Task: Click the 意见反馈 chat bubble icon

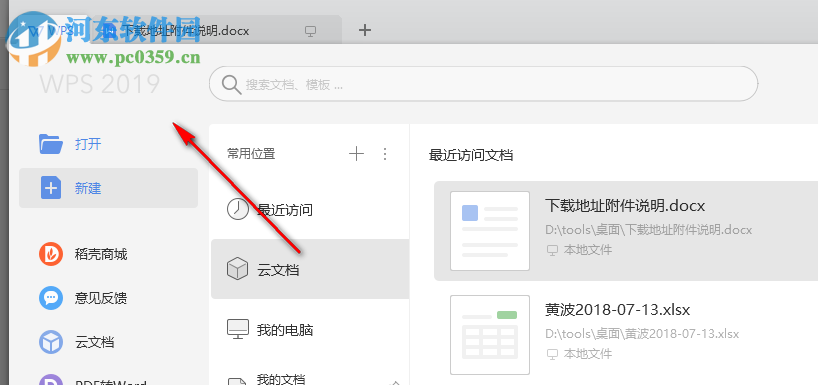Action: [51, 298]
